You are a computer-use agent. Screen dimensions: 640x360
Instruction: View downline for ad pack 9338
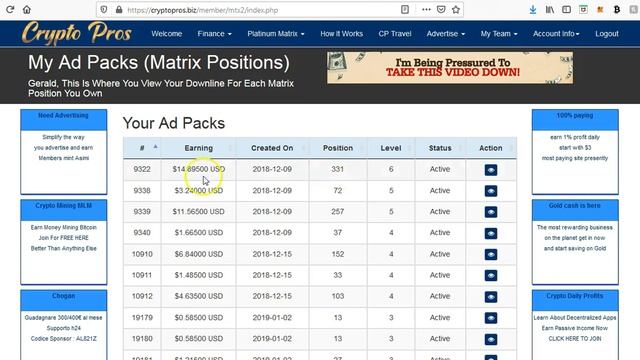(491, 191)
